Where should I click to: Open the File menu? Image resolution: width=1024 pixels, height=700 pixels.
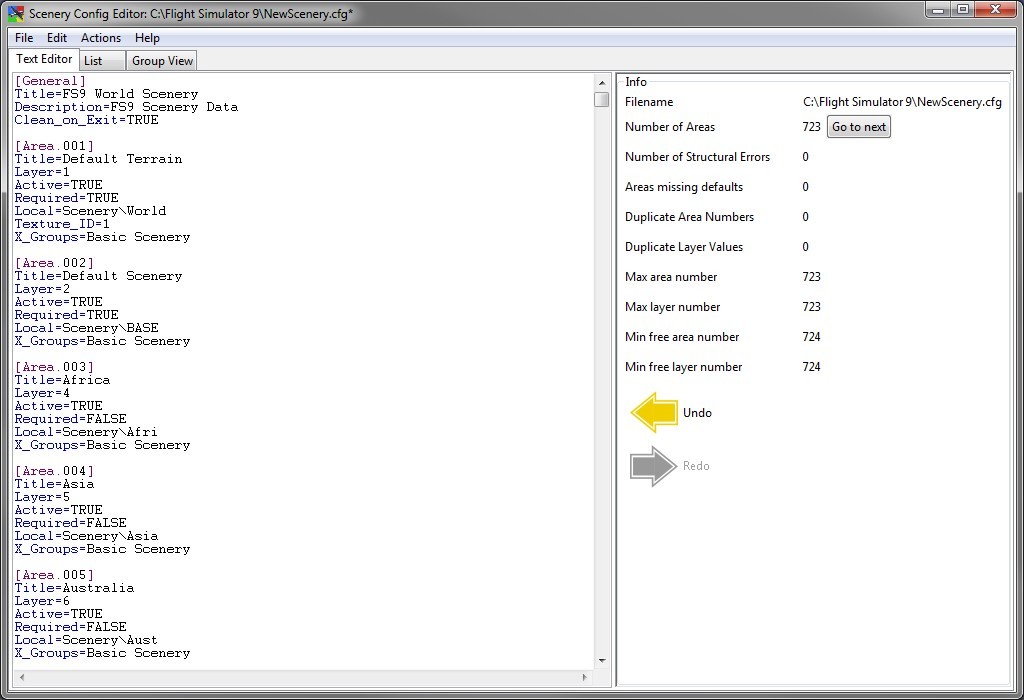(x=24, y=38)
